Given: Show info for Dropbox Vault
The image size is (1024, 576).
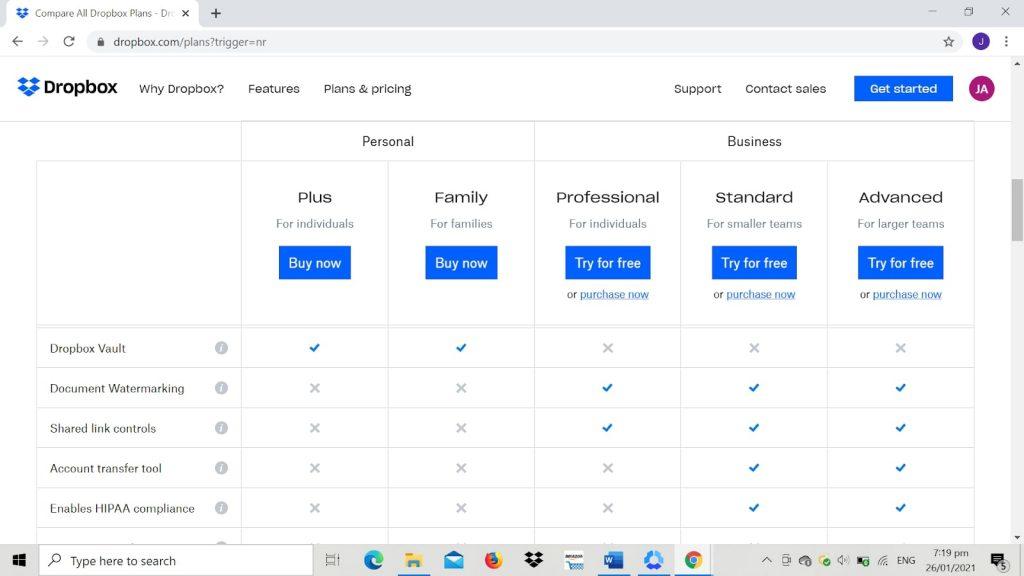Looking at the screenshot, I should [221, 348].
